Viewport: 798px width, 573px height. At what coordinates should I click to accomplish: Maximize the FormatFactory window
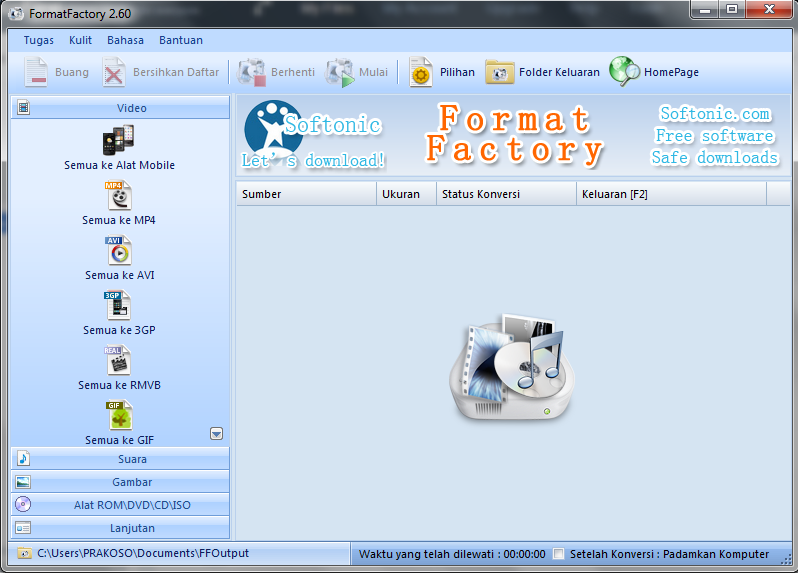pyautogui.click(x=732, y=10)
